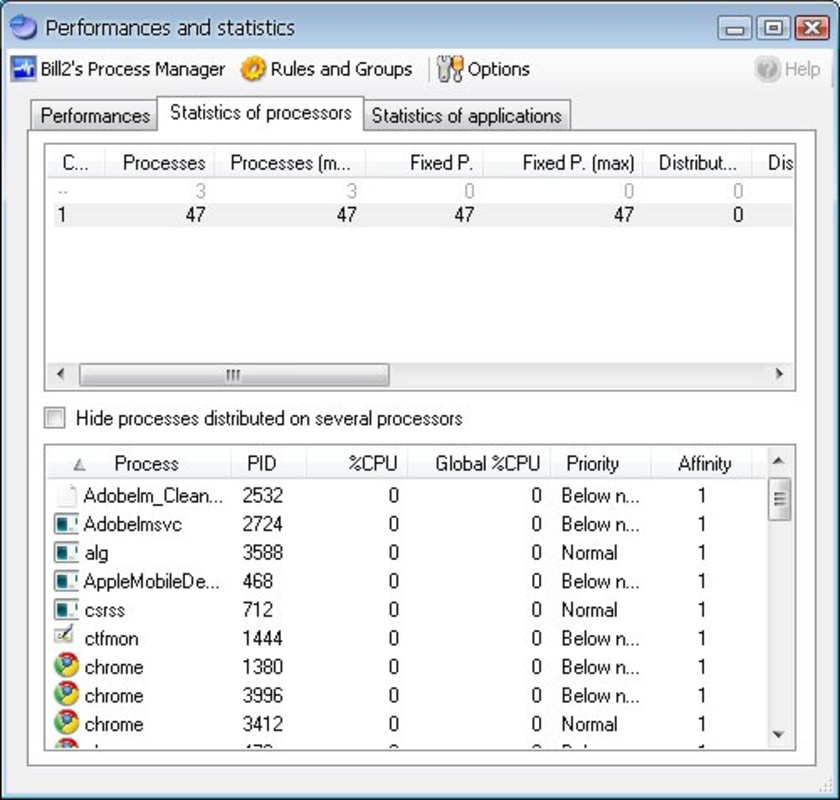840x800 pixels.
Task: Open the Options toolbar label
Action: (498, 69)
